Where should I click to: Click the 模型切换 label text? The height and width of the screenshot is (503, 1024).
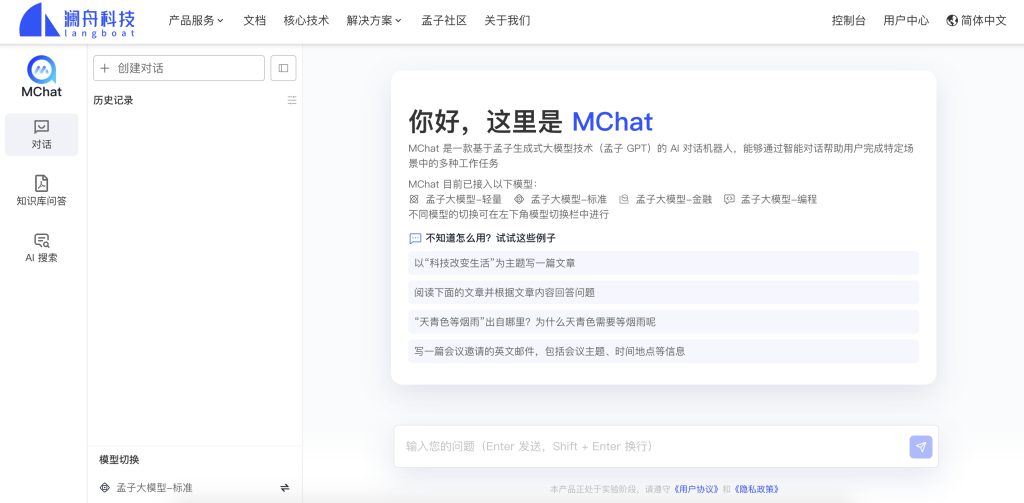120,460
